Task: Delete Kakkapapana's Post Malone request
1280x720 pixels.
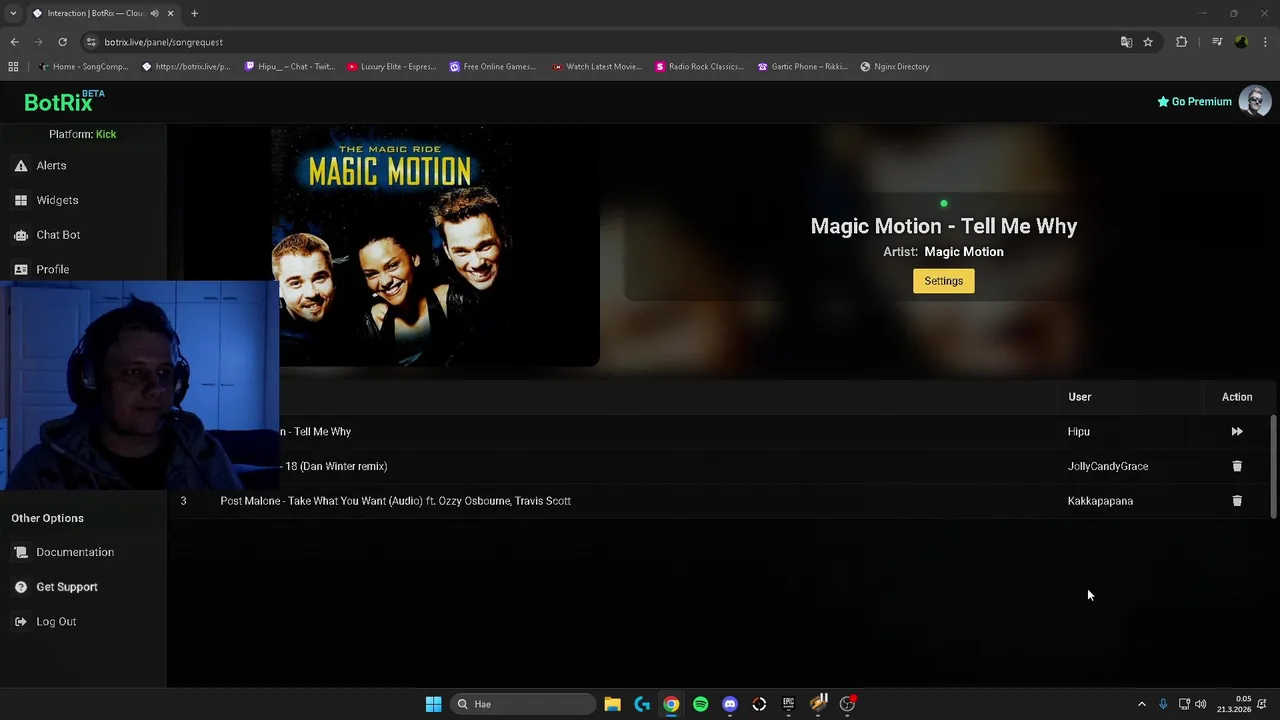Action: pyautogui.click(x=1237, y=501)
